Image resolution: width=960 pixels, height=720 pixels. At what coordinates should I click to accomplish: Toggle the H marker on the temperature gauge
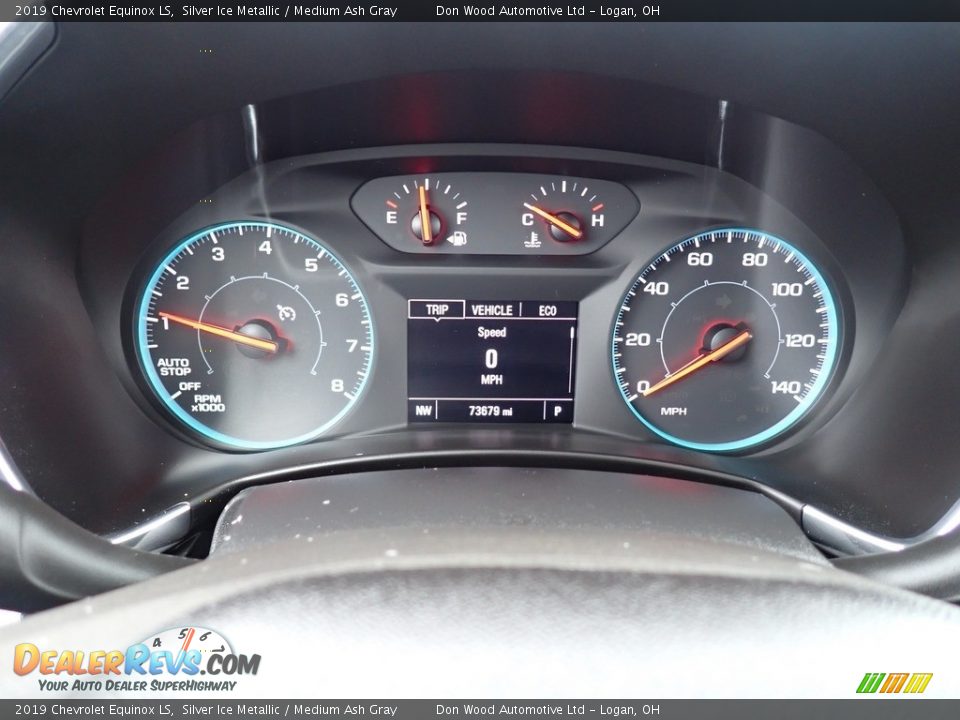[x=599, y=222]
